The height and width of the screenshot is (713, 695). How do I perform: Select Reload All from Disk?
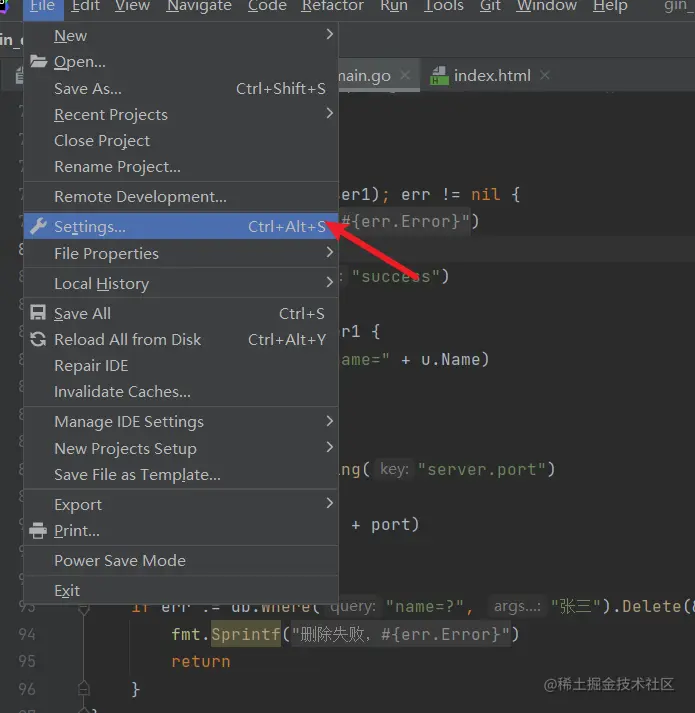pyautogui.click(x=181, y=339)
